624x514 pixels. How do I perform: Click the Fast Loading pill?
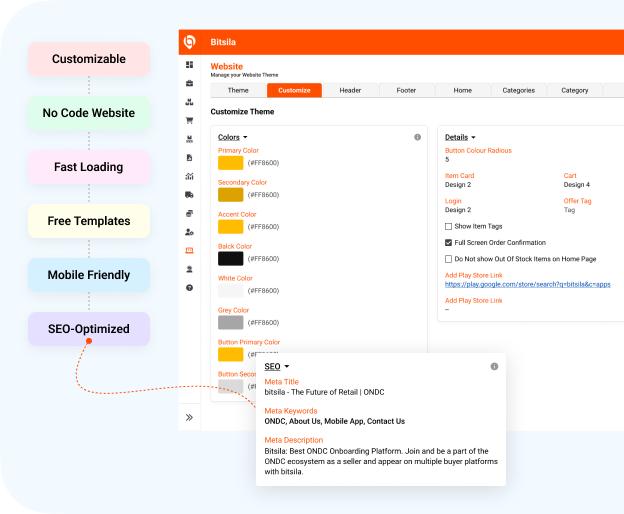89,167
